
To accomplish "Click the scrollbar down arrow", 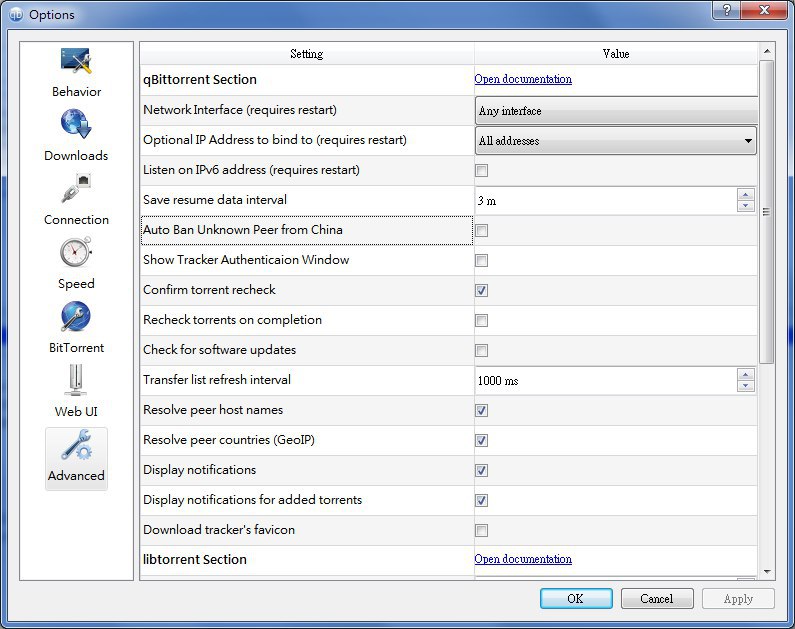I will click(x=767, y=572).
